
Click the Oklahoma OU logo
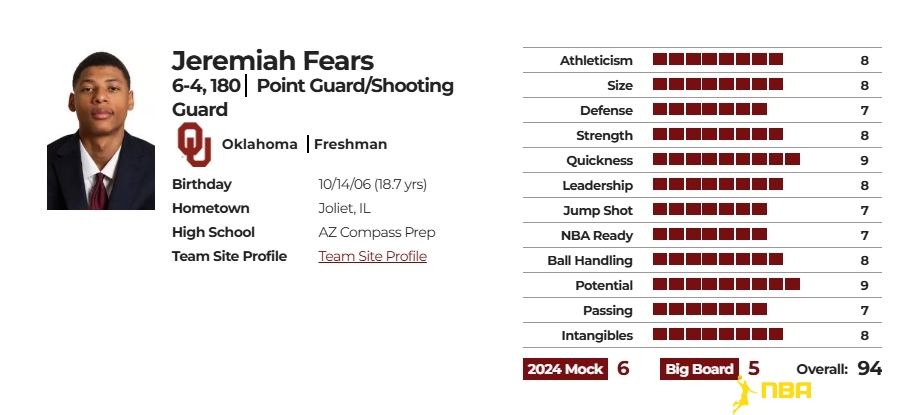tap(194, 144)
